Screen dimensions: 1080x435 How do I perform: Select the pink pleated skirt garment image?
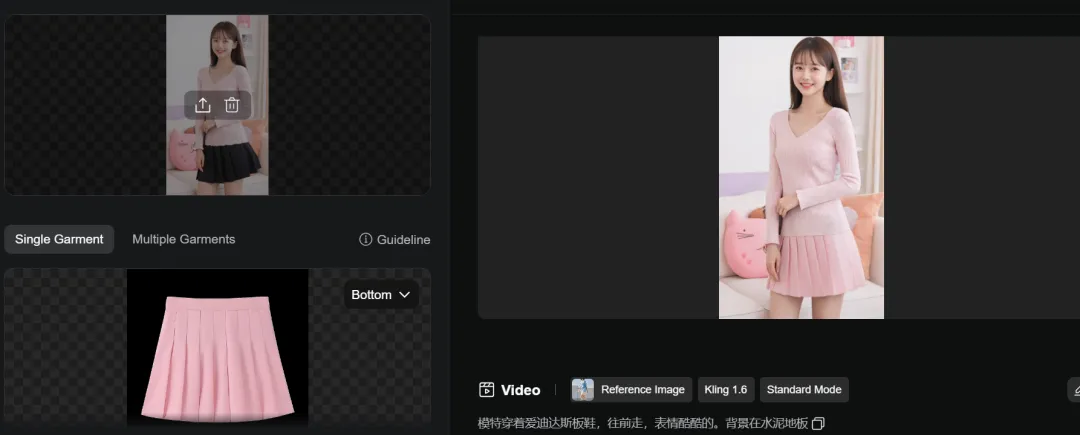218,347
